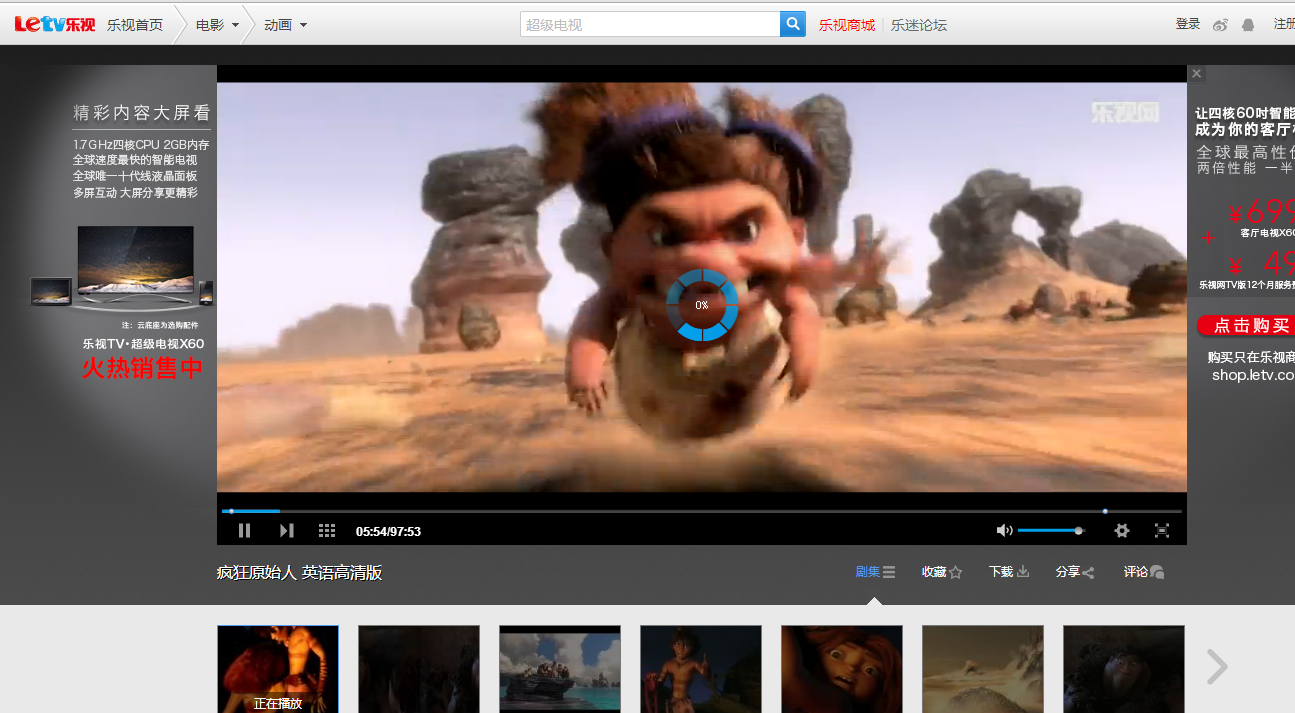1295x713 pixels.
Task: Search using the blue magnifier button
Action: [793, 24]
